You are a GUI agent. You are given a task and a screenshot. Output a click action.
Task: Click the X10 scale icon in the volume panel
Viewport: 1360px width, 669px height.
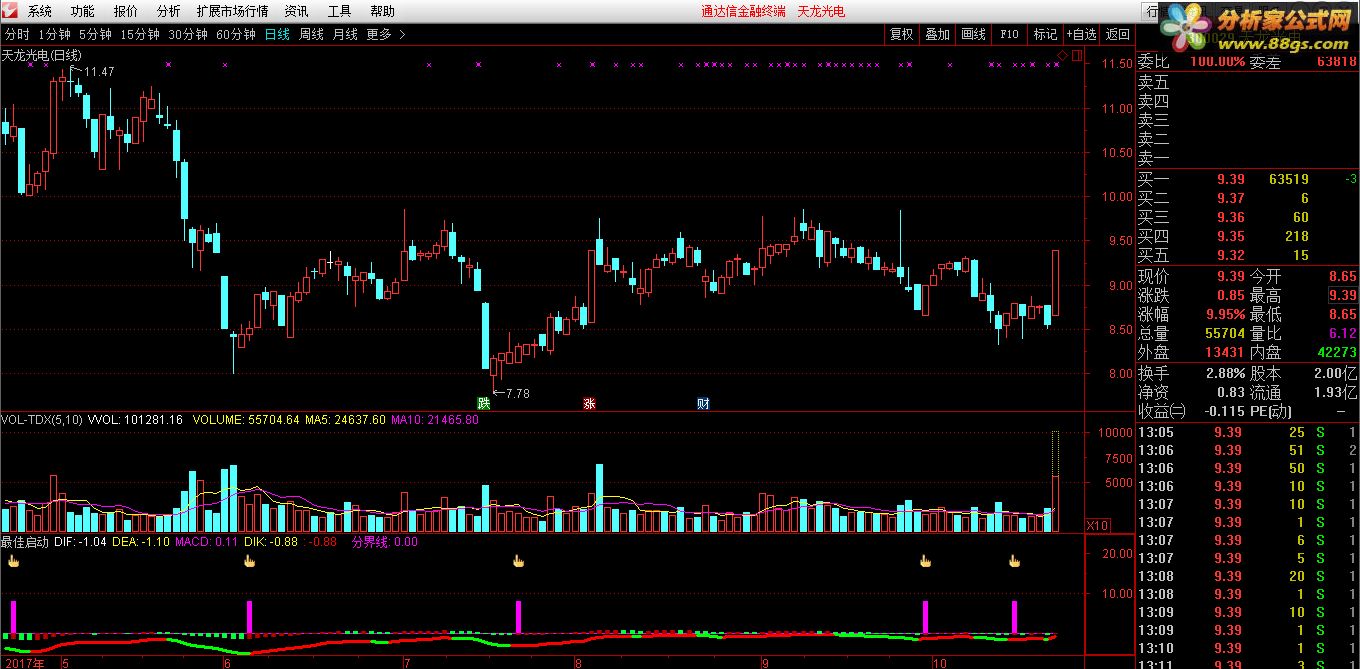(x=1098, y=525)
